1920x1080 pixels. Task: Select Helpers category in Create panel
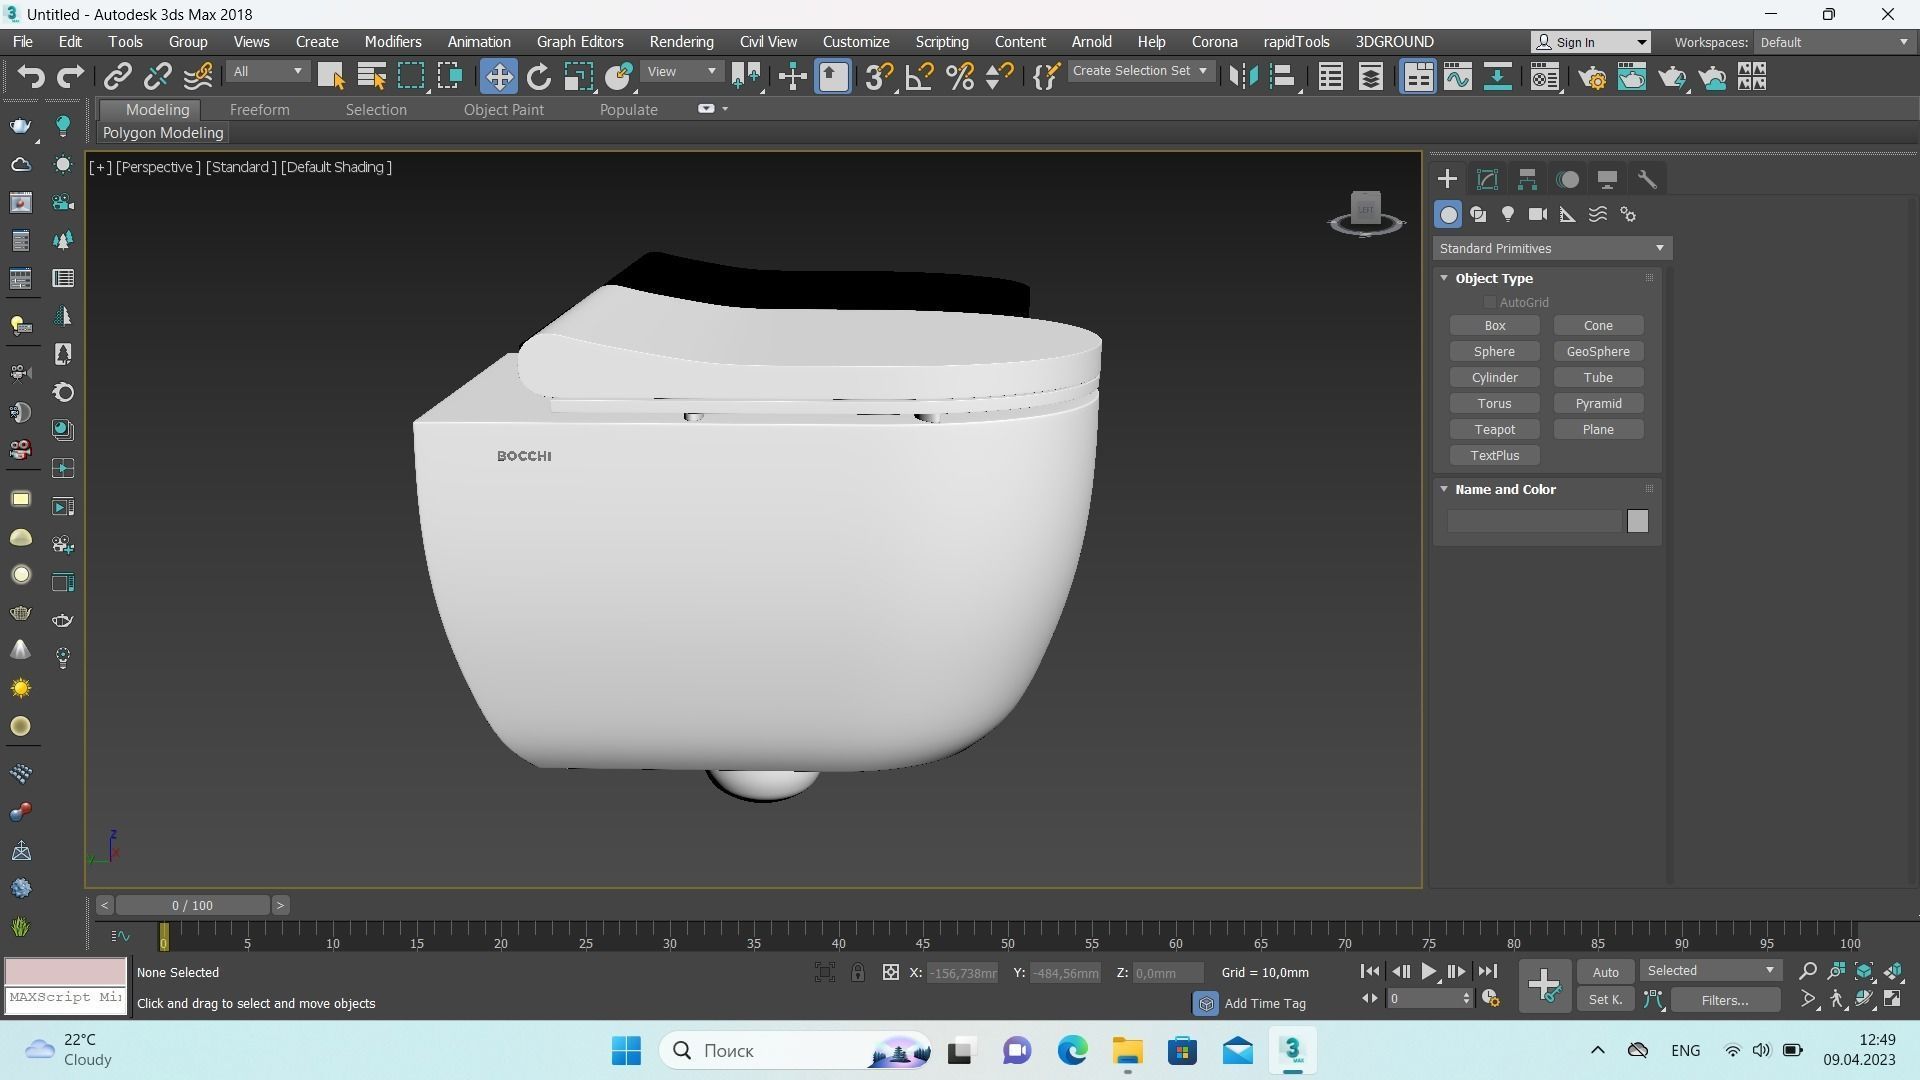tap(1568, 215)
